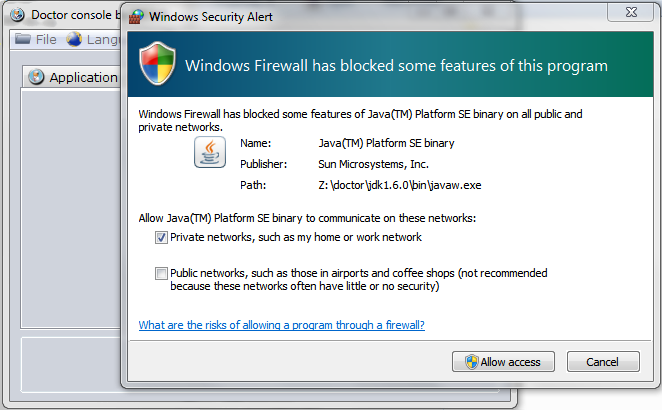Click the folder icon beside File menu
Screen dimensions: 662x410
coord(23,39)
